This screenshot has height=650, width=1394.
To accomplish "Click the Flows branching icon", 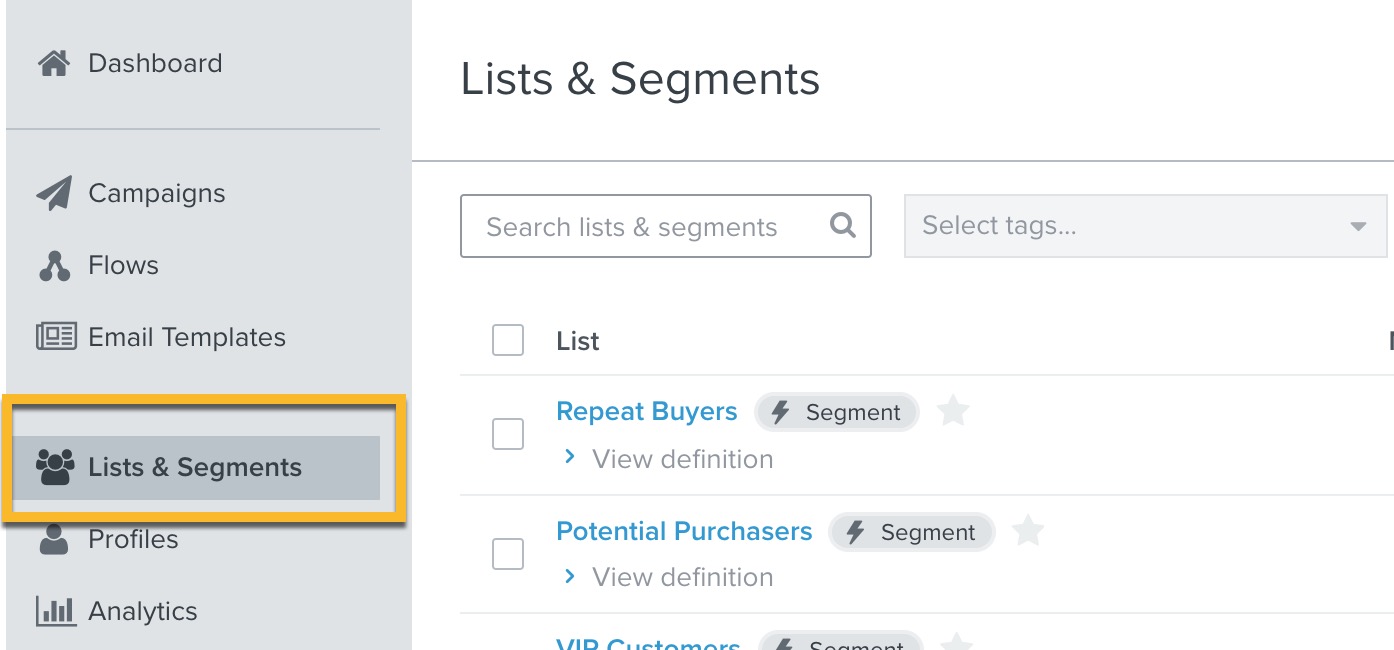I will click(x=54, y=266).
